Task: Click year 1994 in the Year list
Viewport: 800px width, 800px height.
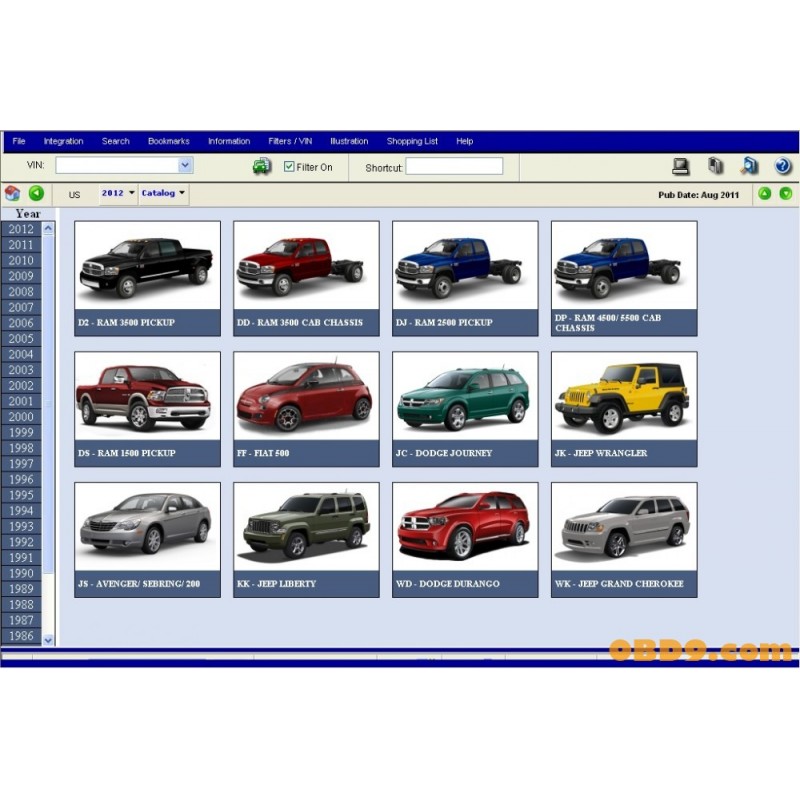Action: pos(21,511)
